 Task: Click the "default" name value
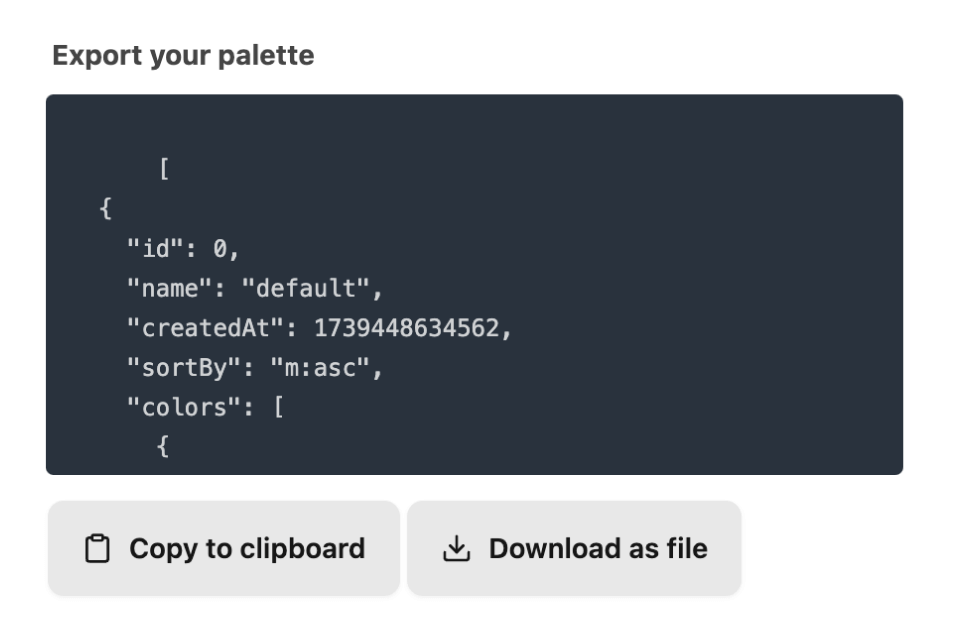(x=306, y=288)
